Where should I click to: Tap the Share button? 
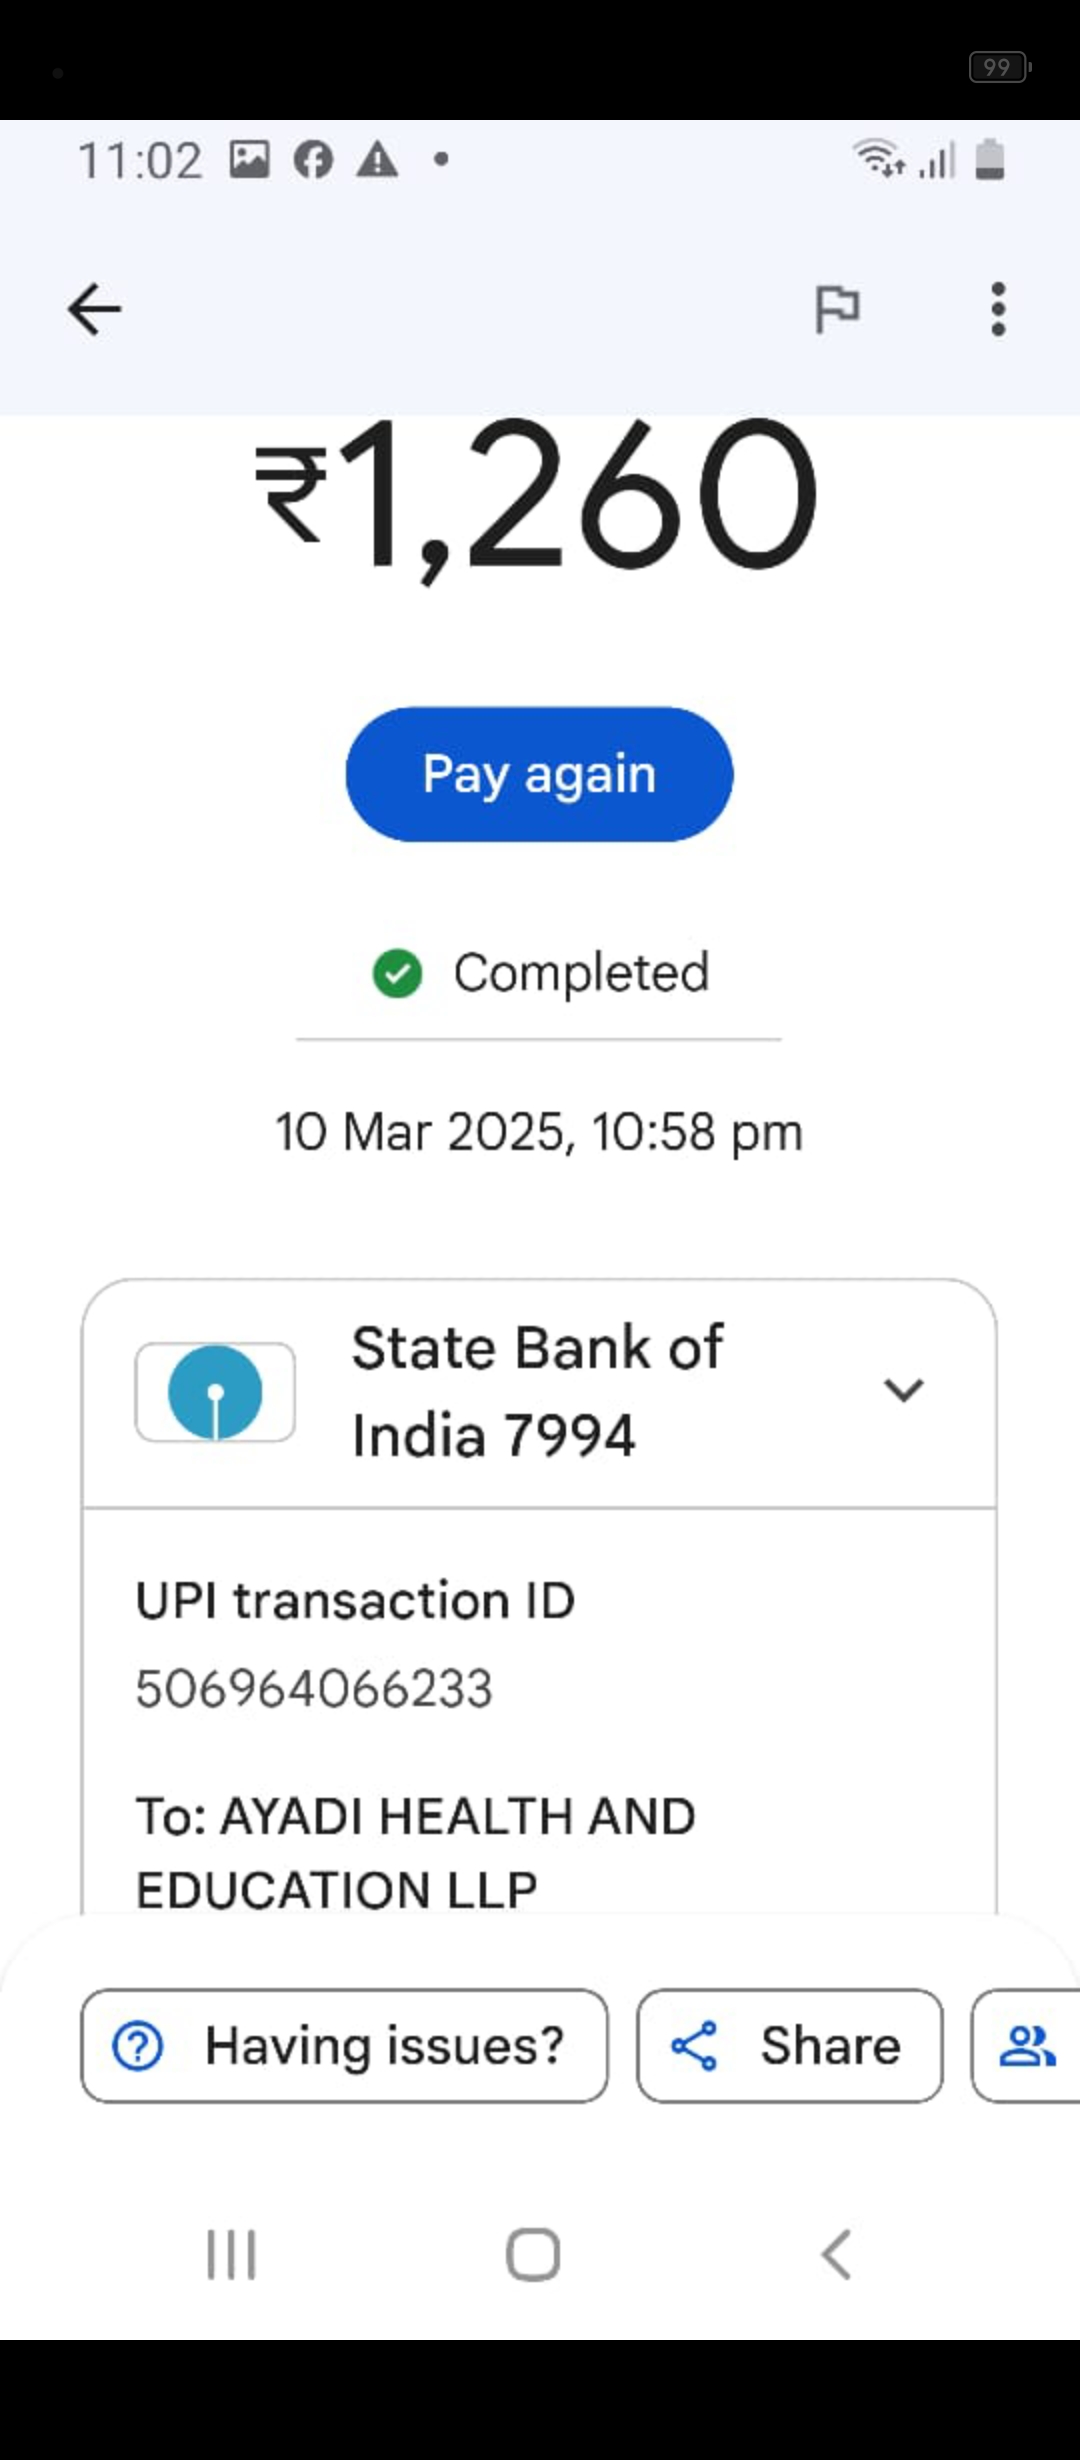[x=790, y=2046]
